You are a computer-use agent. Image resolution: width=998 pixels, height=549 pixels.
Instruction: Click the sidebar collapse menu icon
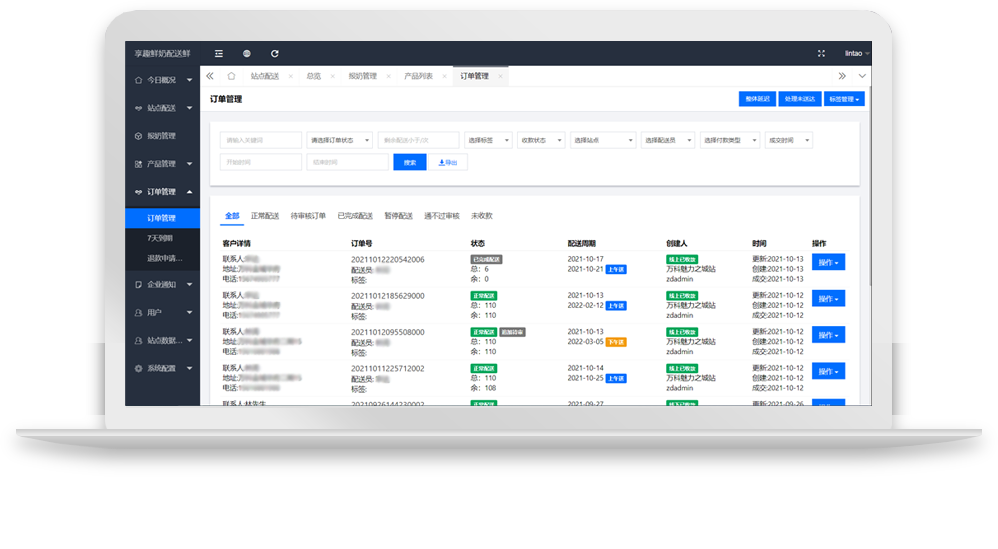219,53
